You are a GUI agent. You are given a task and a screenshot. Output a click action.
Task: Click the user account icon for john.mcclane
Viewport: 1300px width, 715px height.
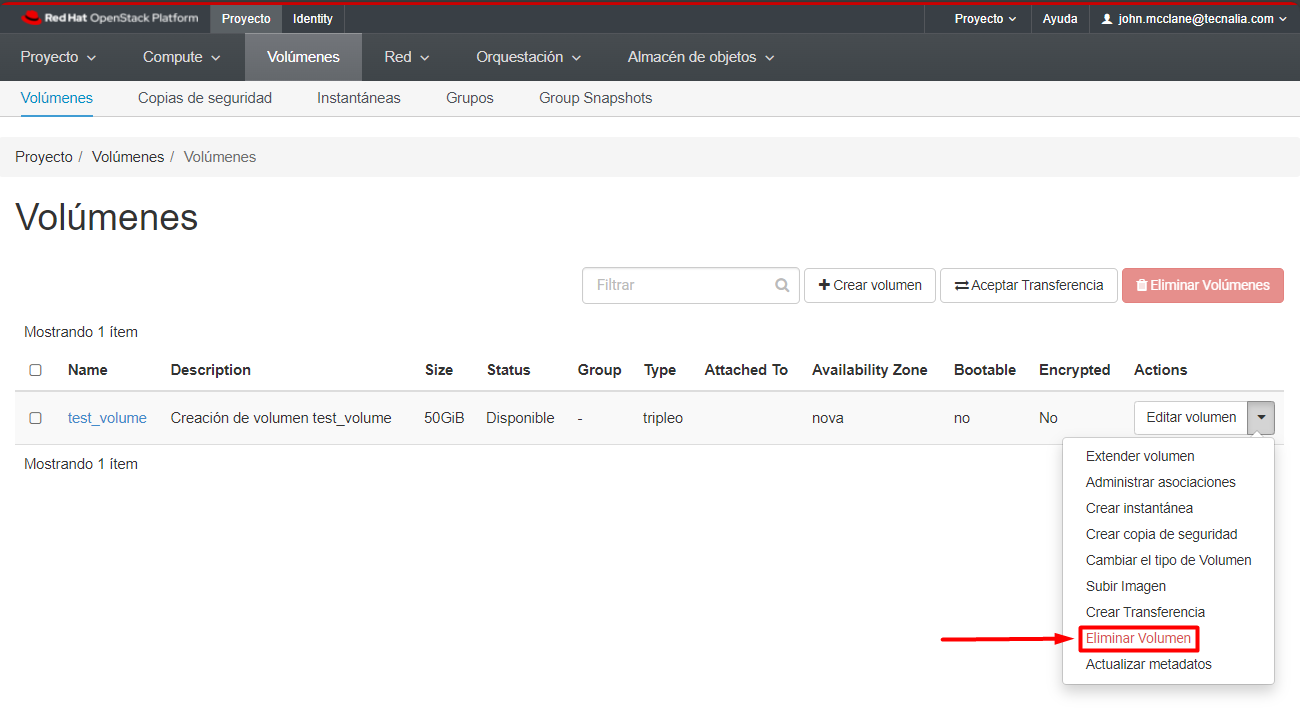coord(1107,19)
